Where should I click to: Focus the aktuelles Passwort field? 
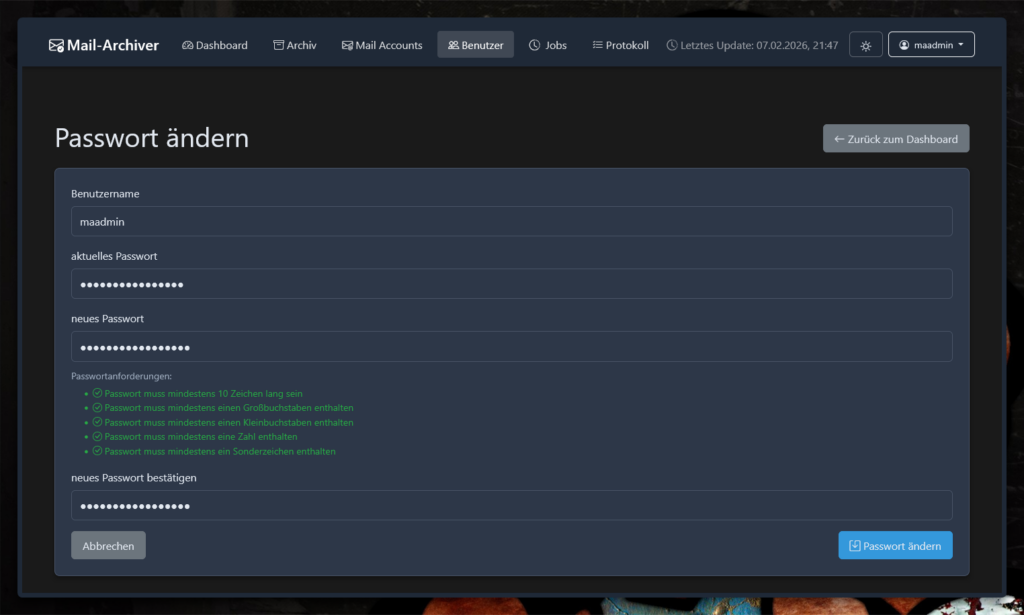click(x=511, y=284)
